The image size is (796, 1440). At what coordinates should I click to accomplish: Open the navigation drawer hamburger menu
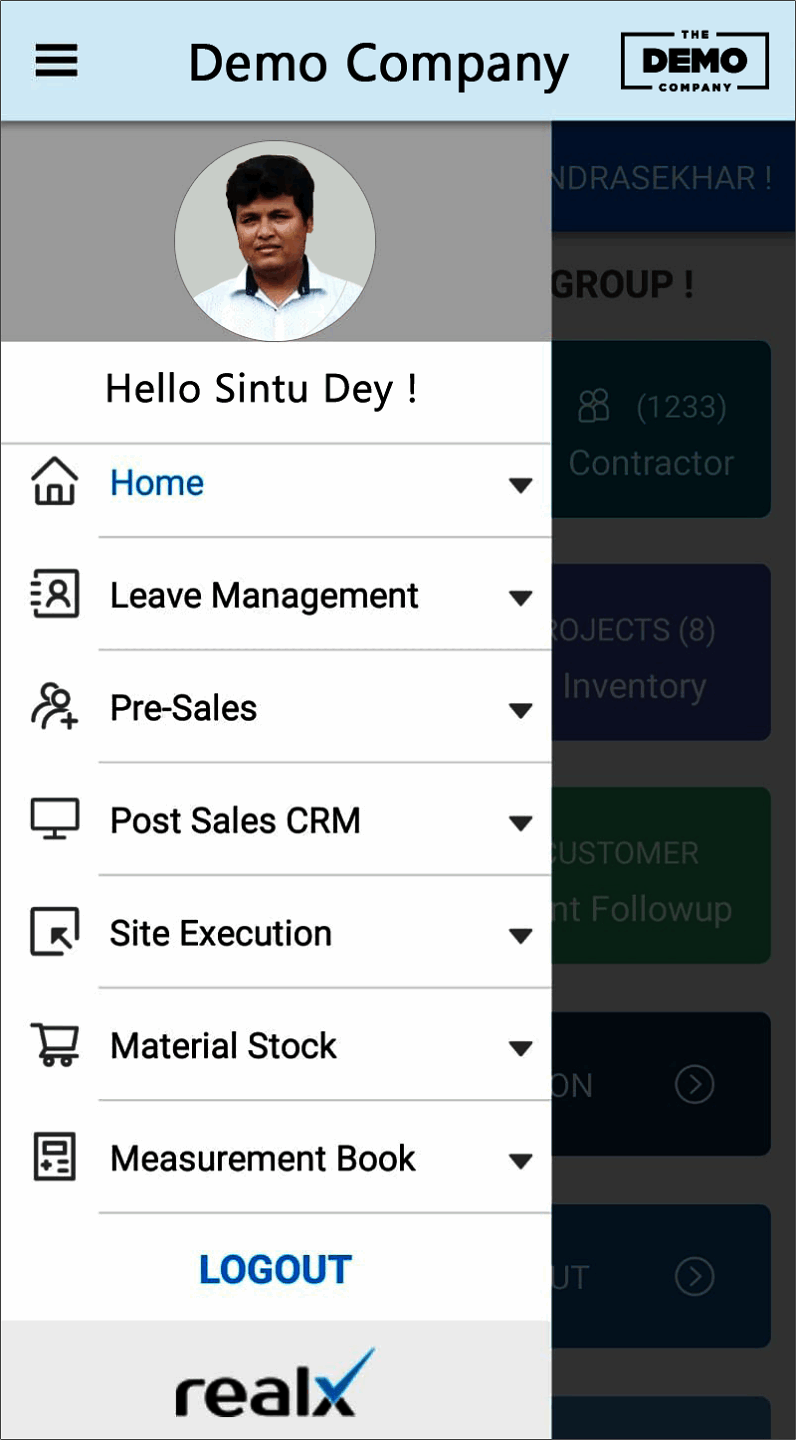[x=55, y=60]
